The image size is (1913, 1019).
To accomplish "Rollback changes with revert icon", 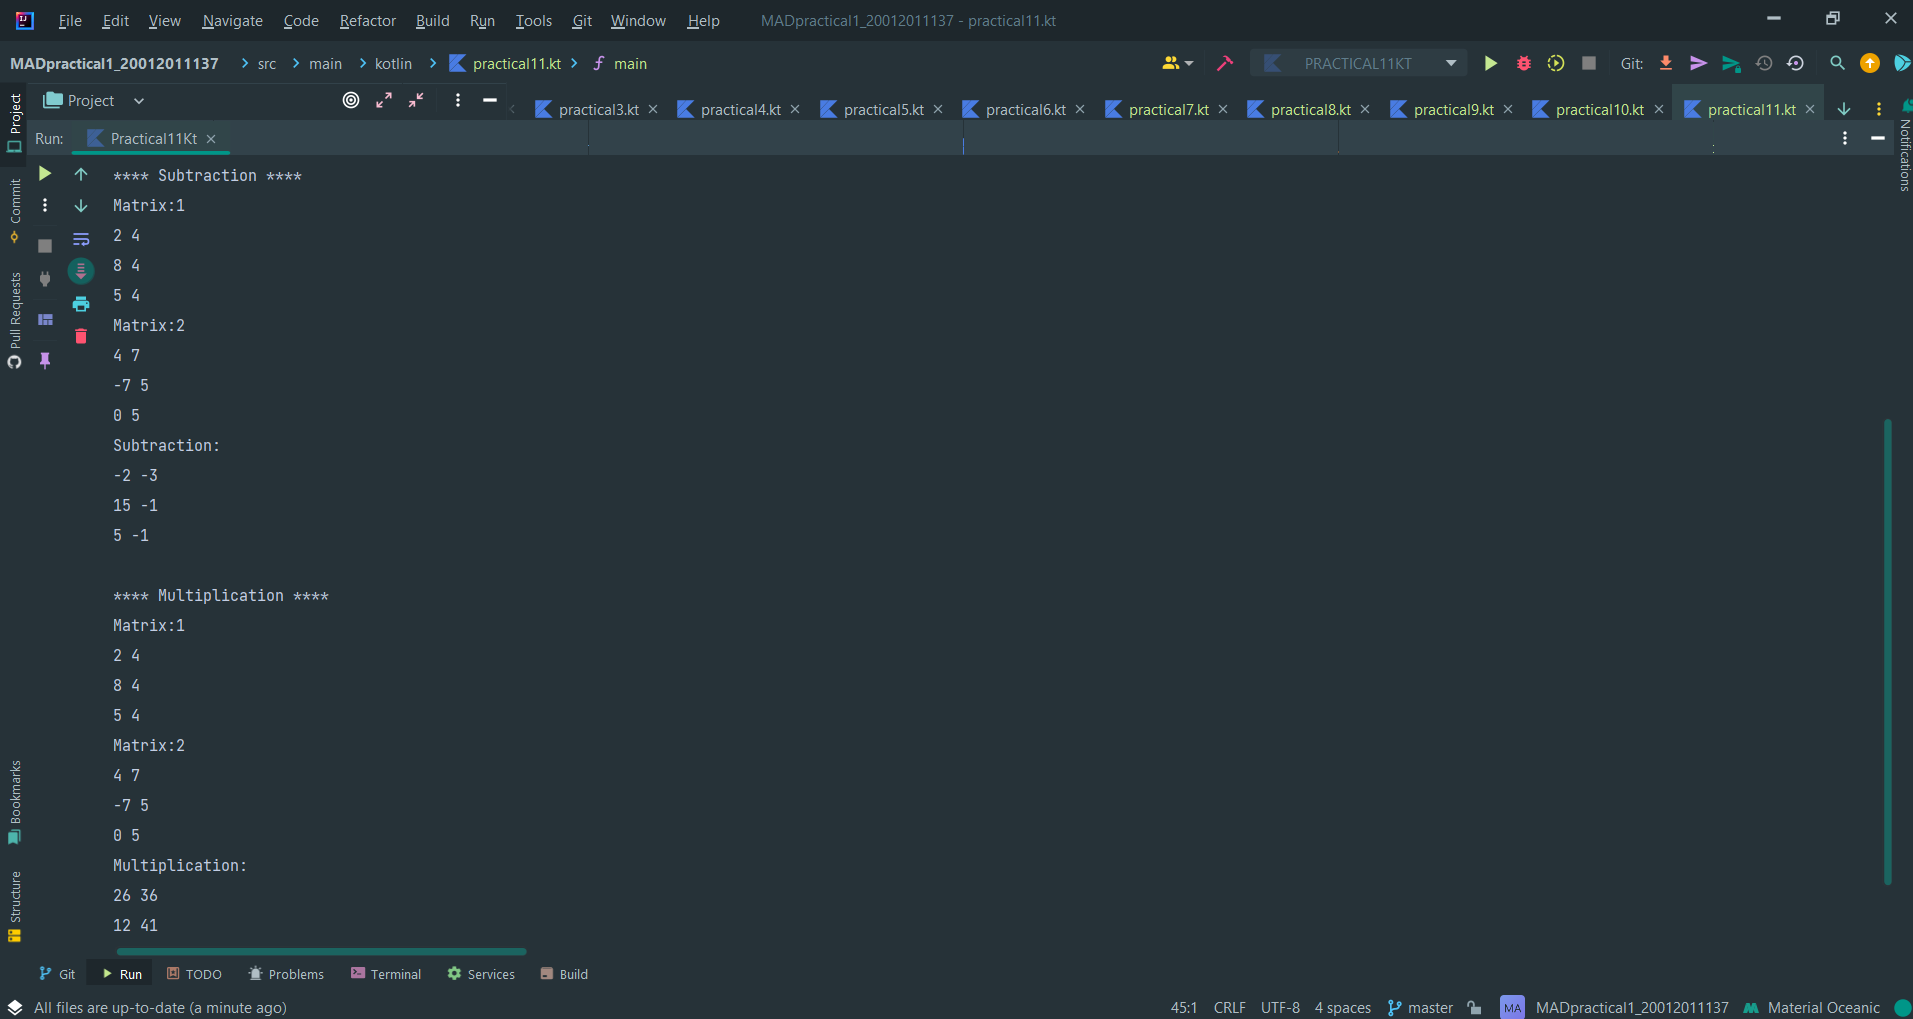I will point(1796,63).
